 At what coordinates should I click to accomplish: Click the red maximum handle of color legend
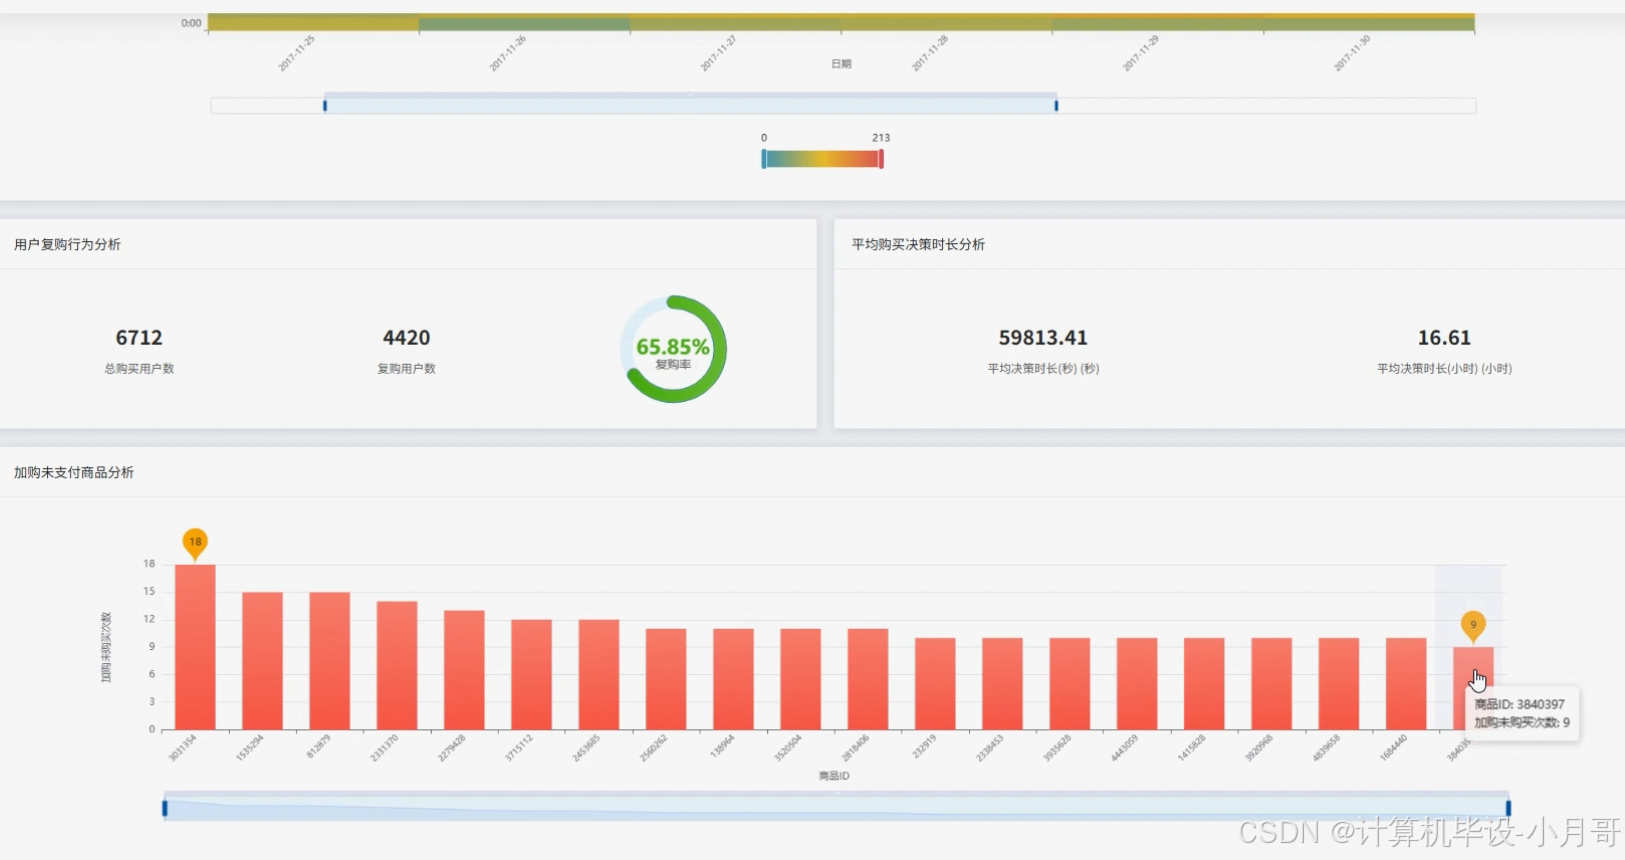pyautogui.click(x=881, y=159)
